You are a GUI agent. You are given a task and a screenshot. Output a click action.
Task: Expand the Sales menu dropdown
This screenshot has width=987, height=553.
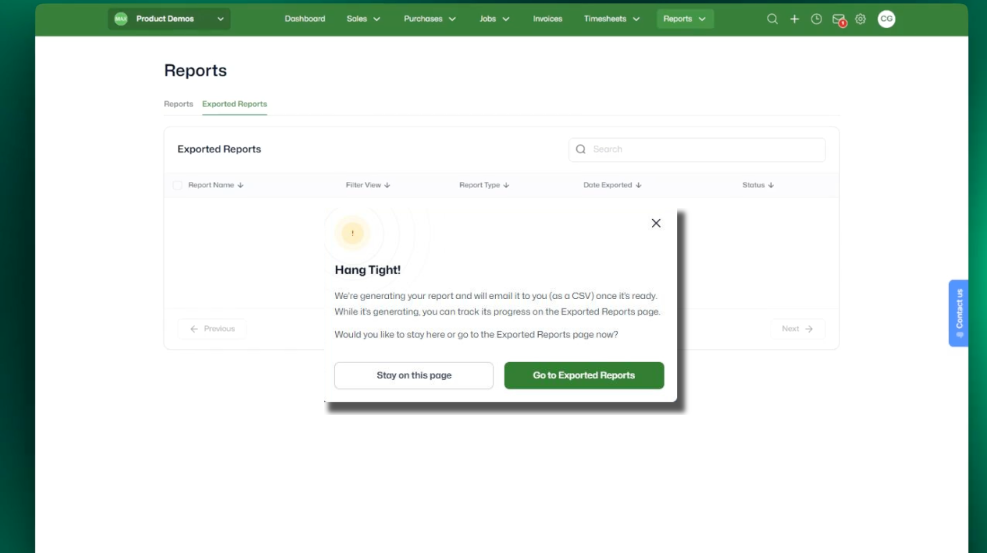coord(363,19)
